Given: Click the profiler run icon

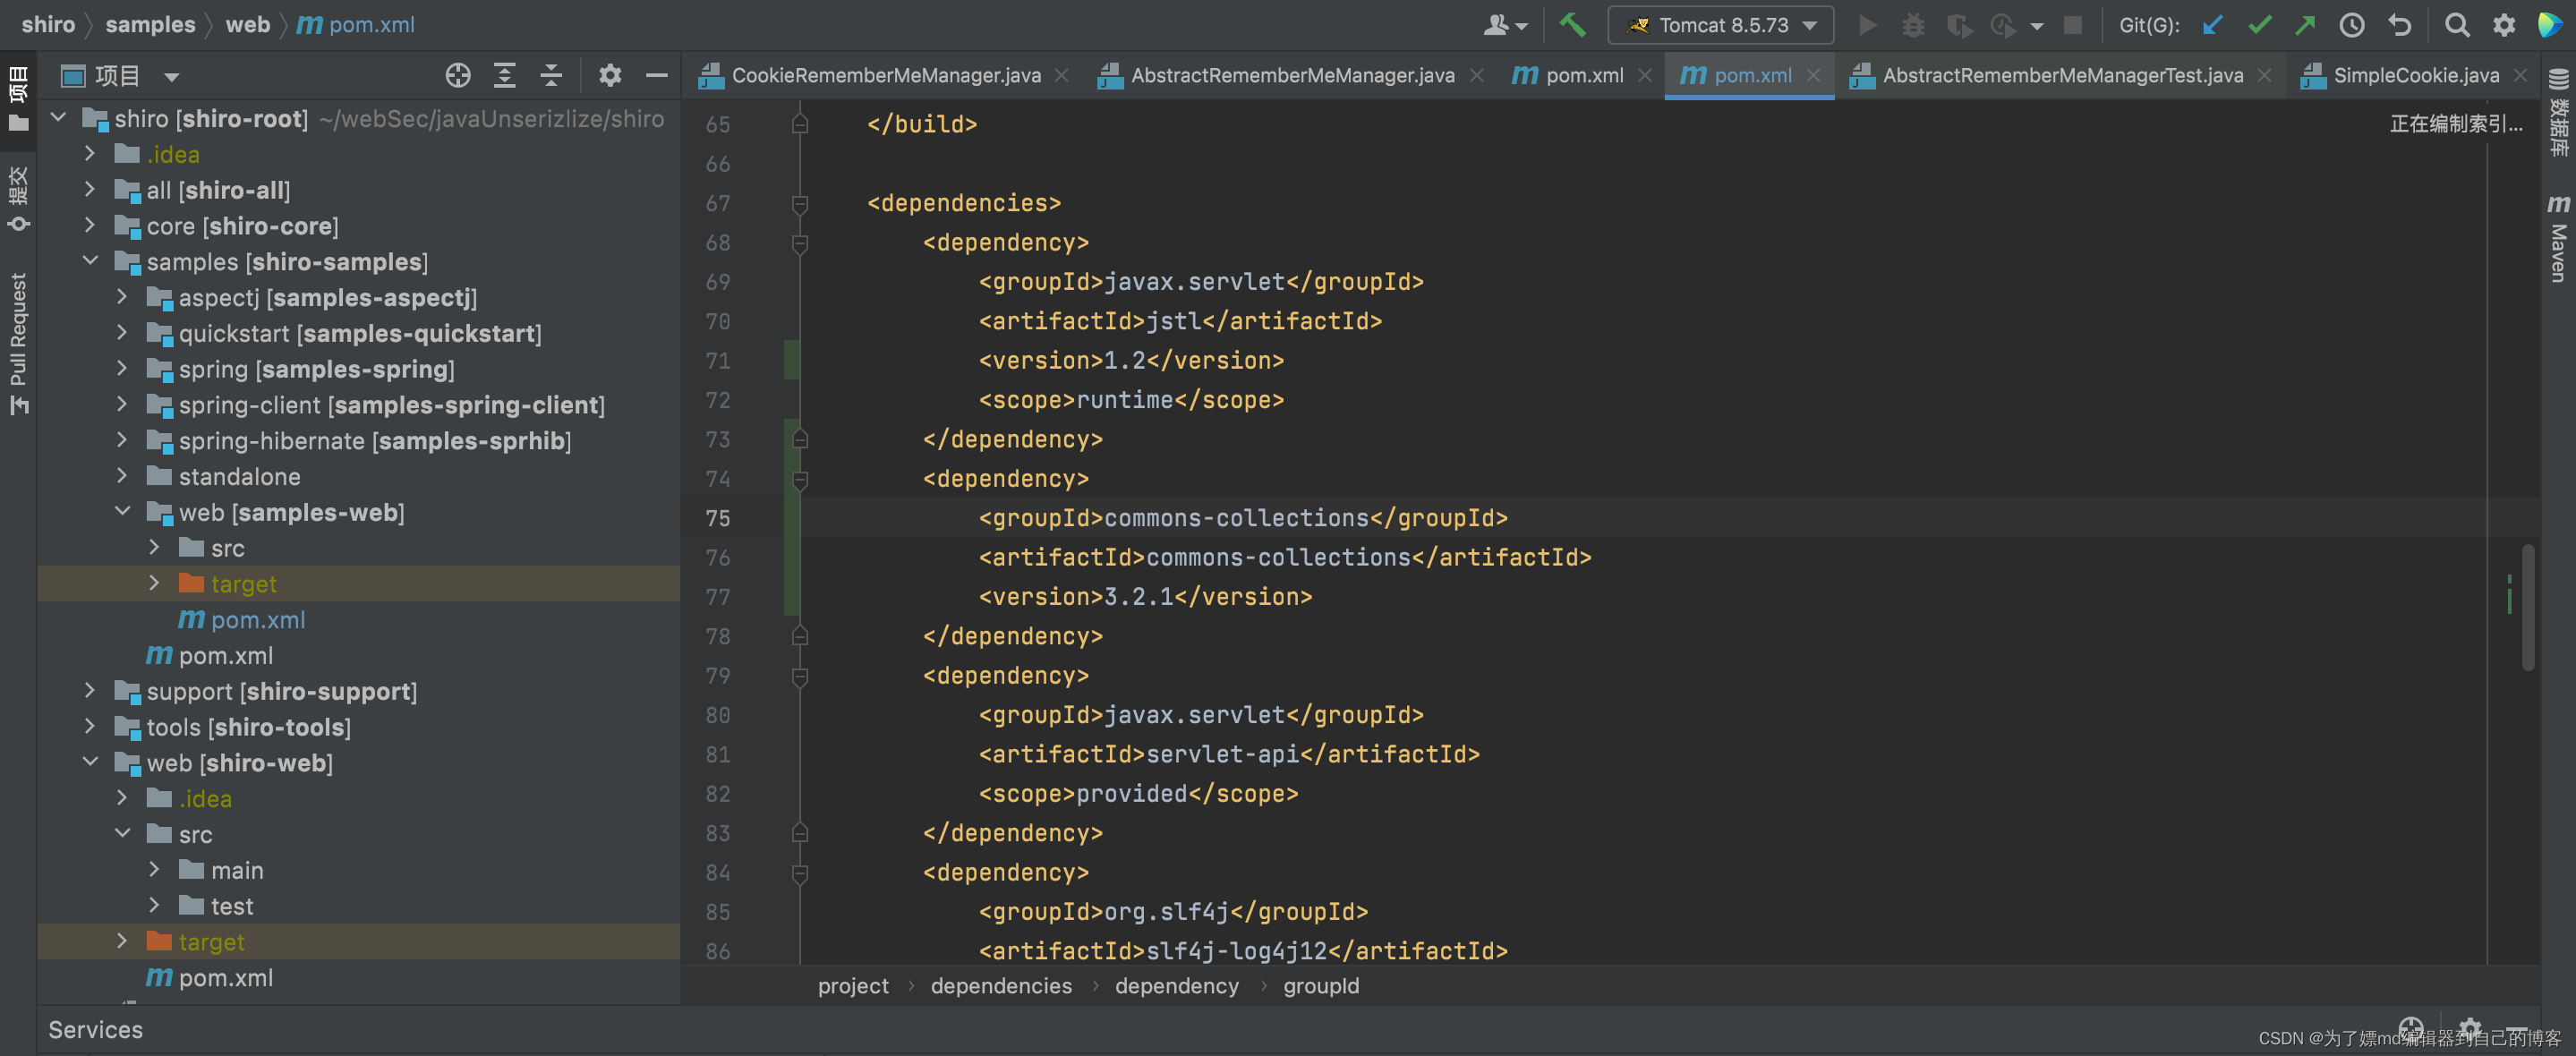Looking at the screenshot, I should point(2003,25).
